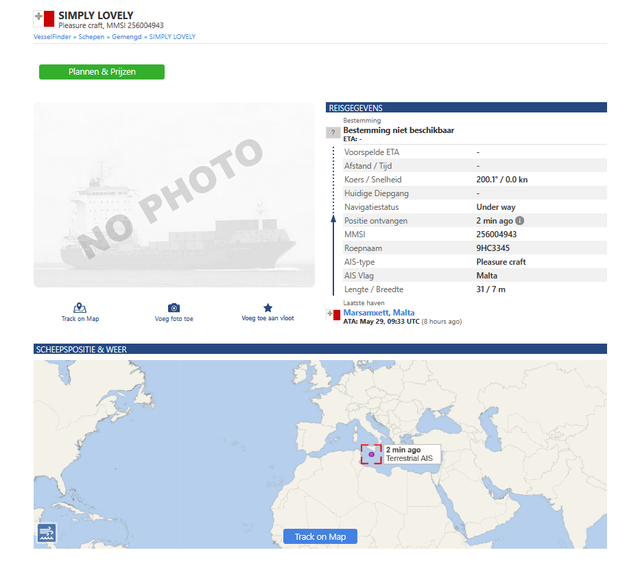The height and width of the screenshot is (561, 640).
Task: Click the Voeg toe aan vloot star icon
Action: pyautogui.click(x=268, y=307)
